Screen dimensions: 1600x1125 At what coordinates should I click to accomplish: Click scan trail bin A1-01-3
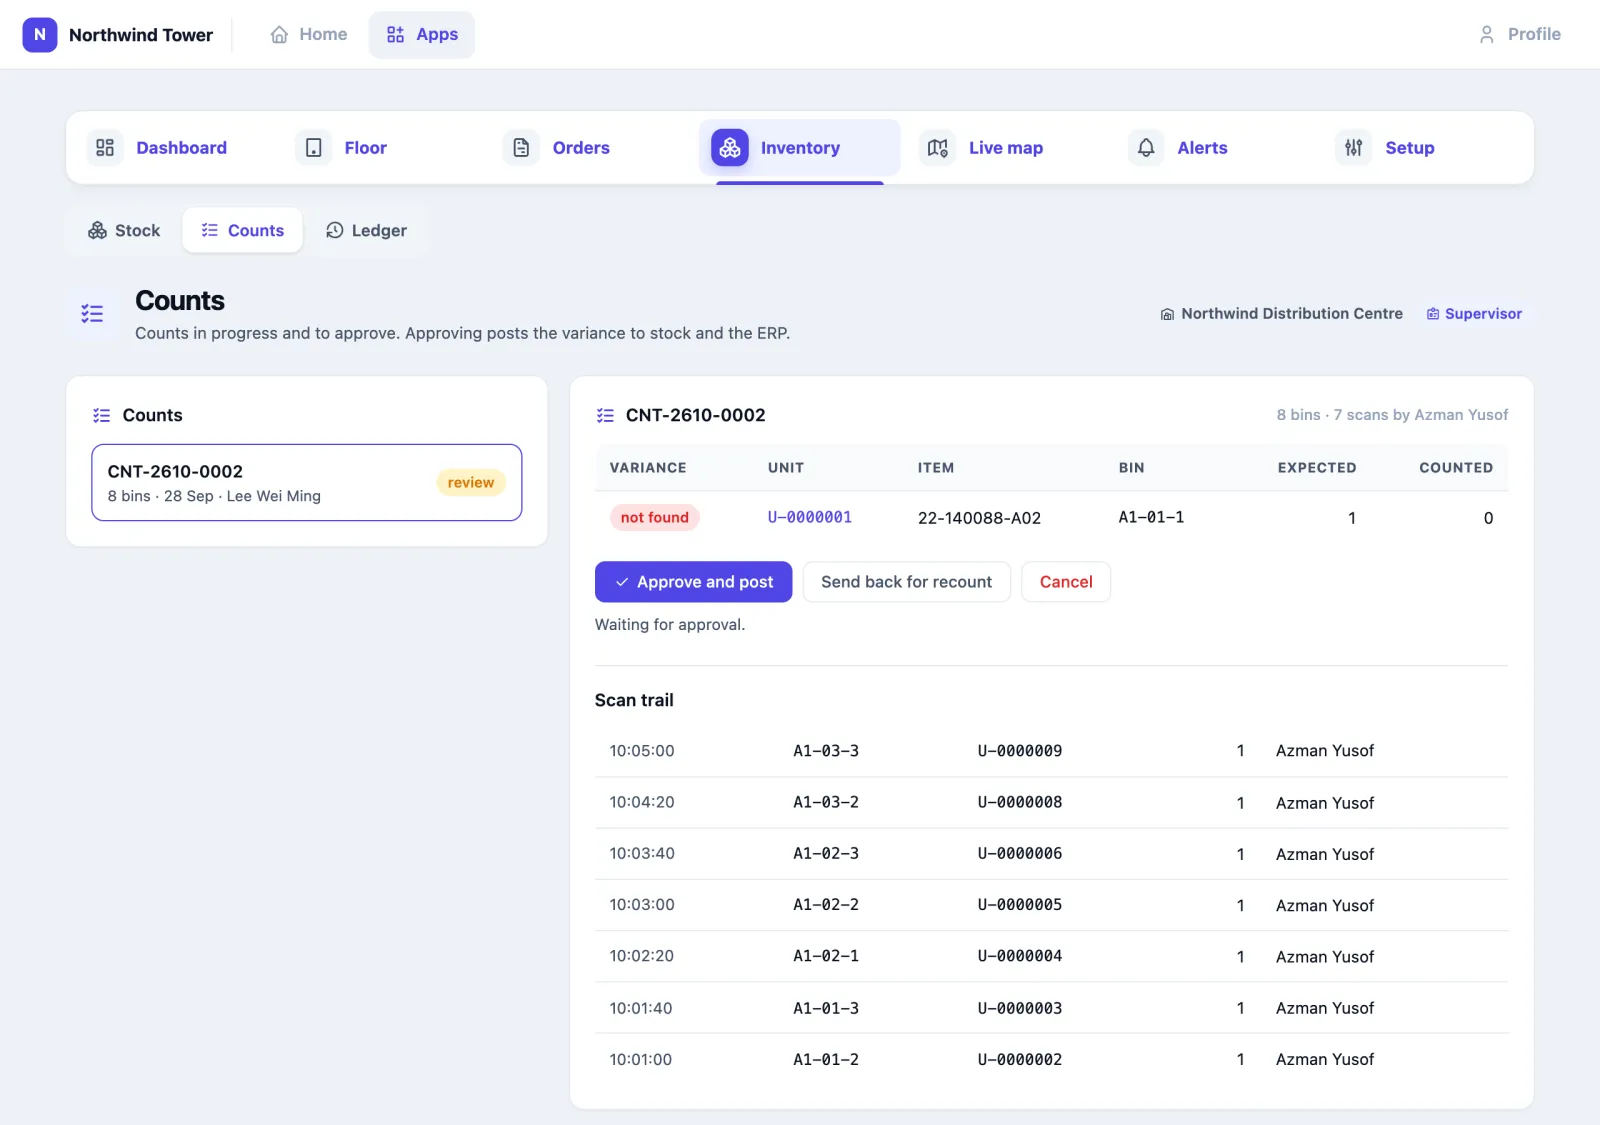pos(826,1008)
